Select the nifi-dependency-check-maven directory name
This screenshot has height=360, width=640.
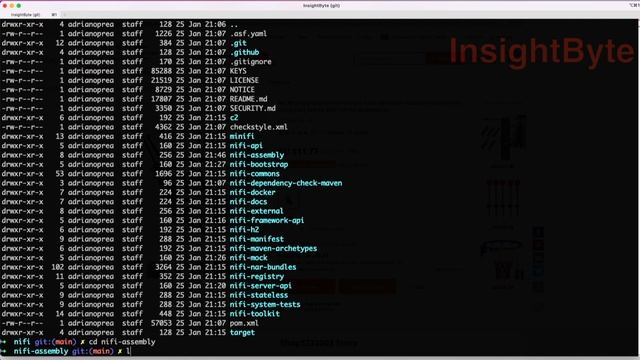(286, 183)
